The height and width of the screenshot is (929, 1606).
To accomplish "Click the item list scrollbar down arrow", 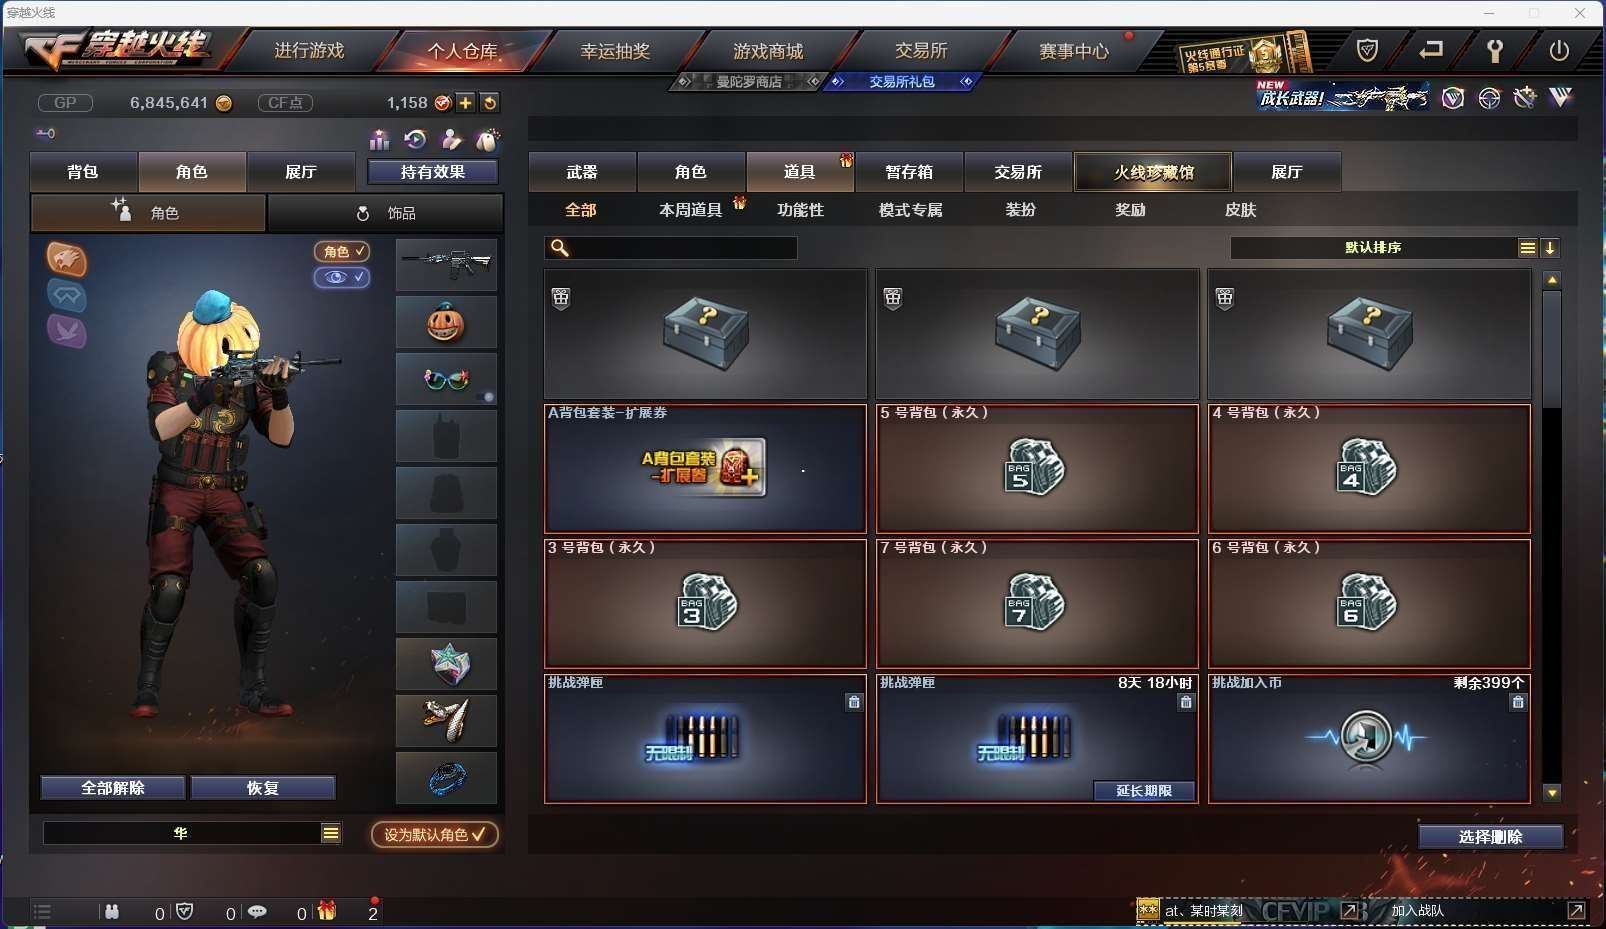I will click(x=1552, y=792).
